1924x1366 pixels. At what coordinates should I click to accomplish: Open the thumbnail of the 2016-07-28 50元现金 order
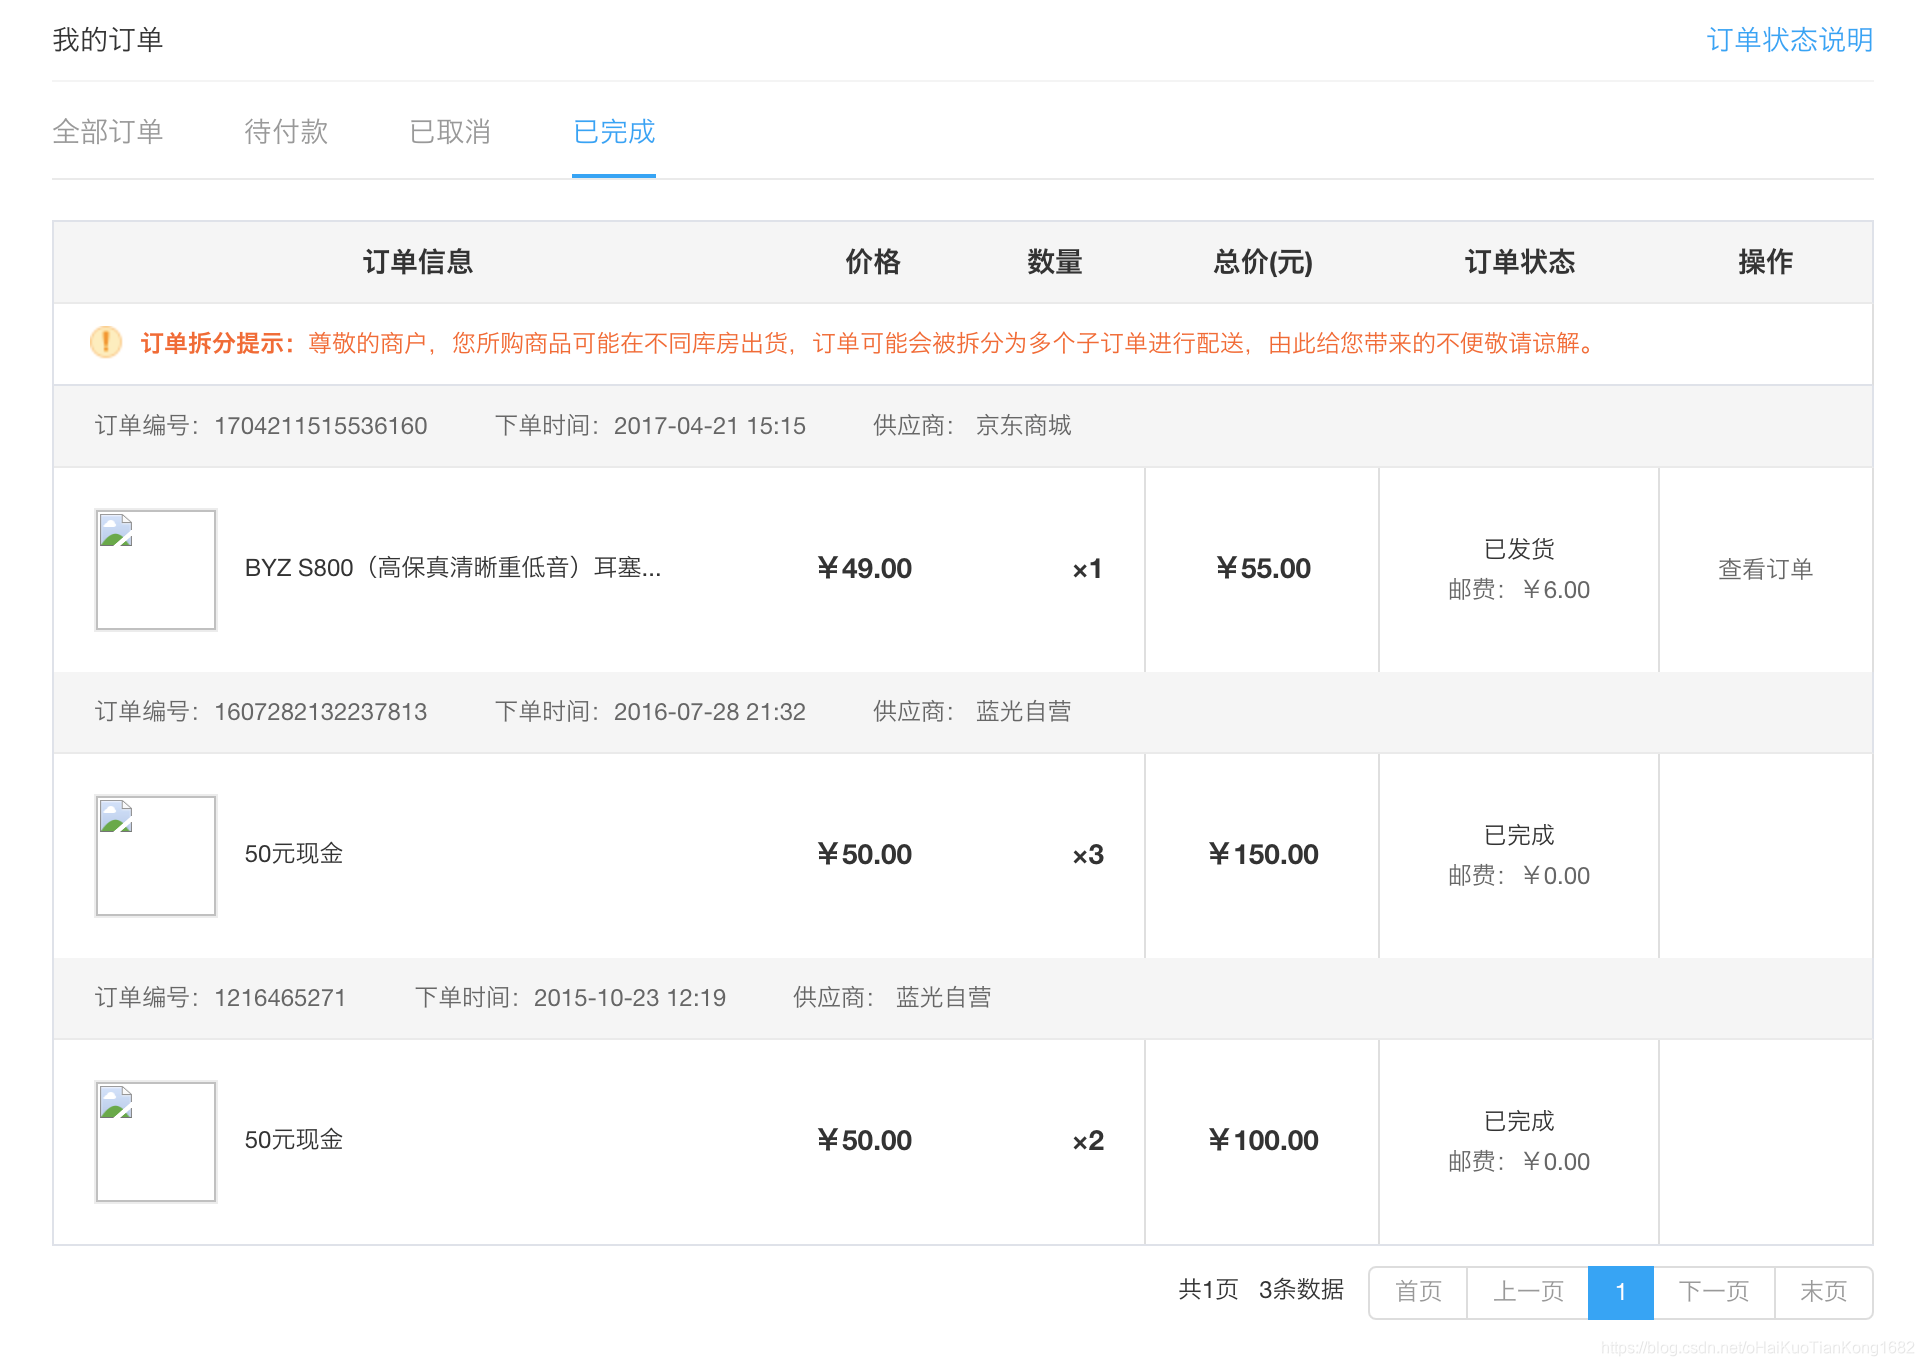(156, 856)
